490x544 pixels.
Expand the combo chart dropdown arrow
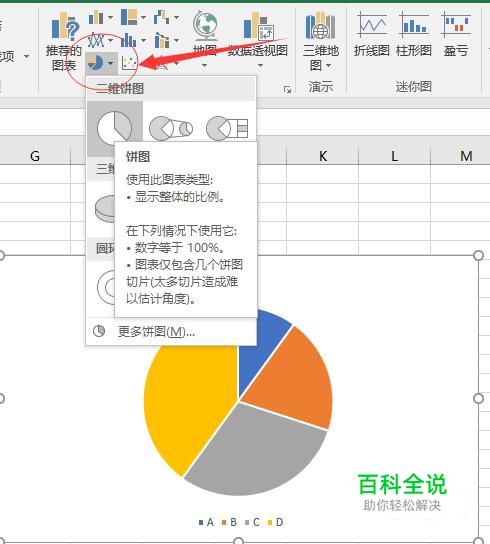(177, 41)
